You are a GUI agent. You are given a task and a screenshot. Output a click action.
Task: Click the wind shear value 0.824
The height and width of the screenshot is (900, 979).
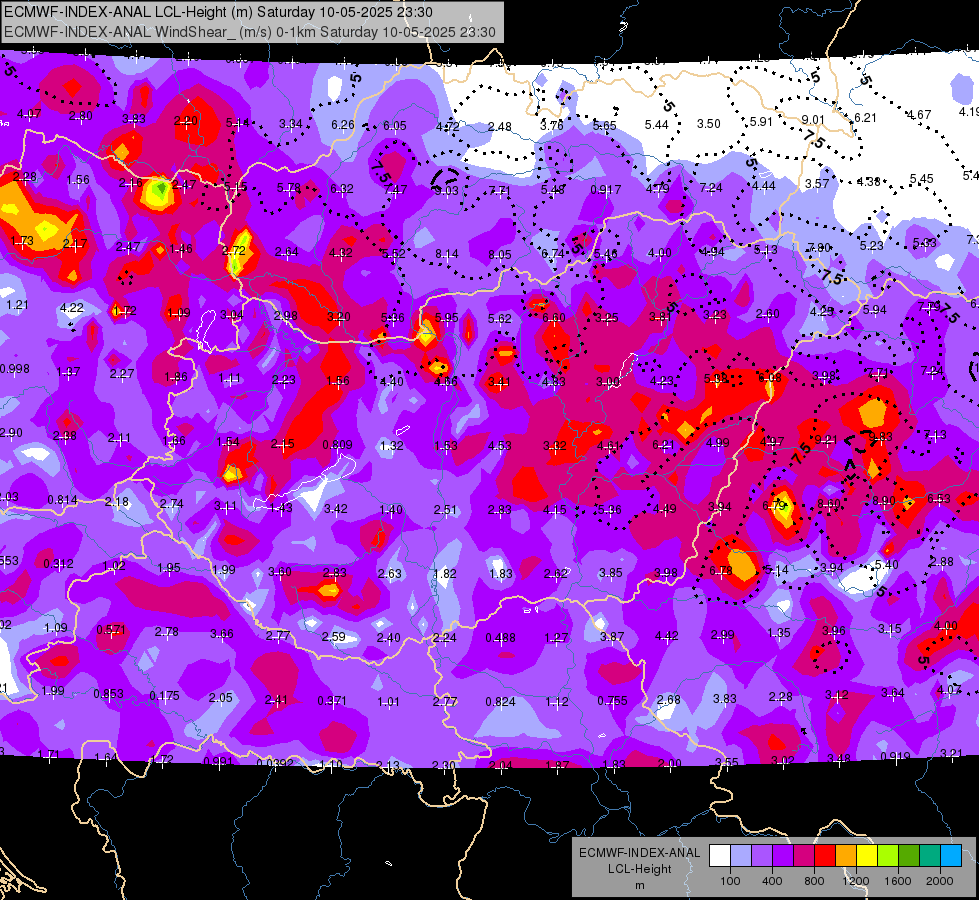click(501, 701)
